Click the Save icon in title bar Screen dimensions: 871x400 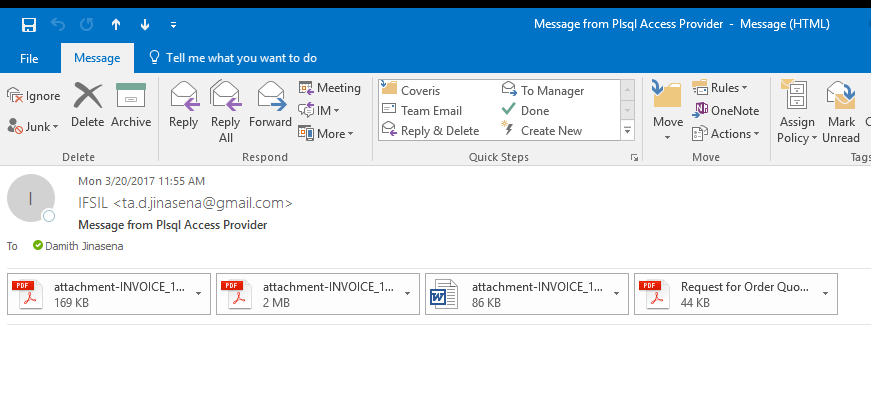click(x=29, y=23)
